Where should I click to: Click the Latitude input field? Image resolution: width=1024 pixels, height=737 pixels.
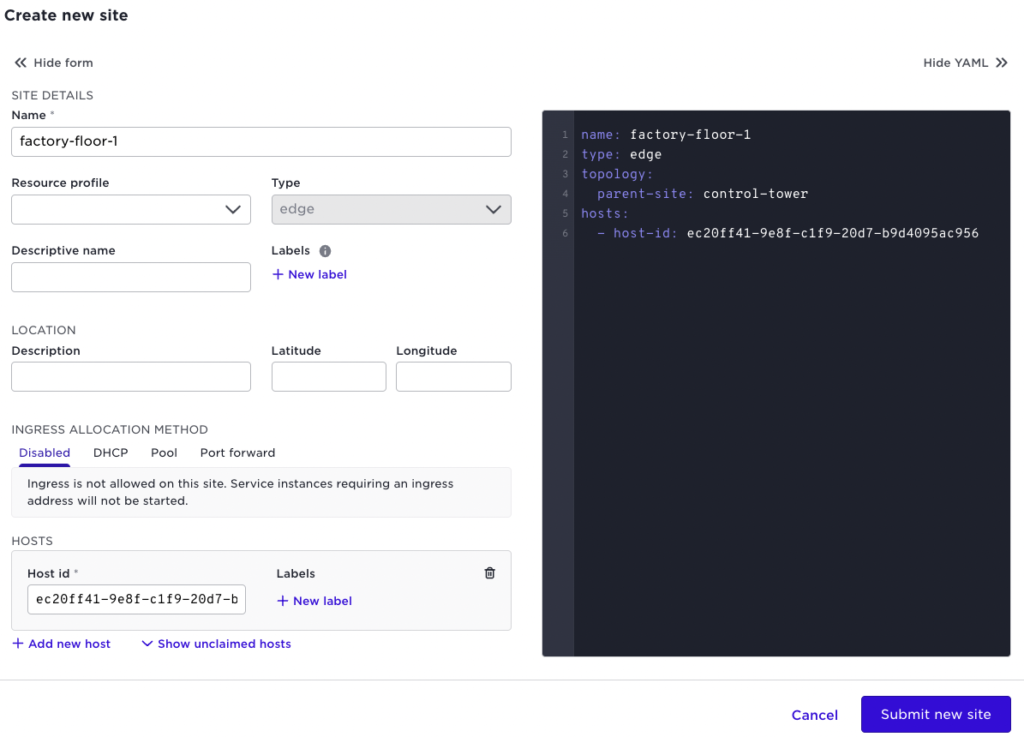pos(328,376)
